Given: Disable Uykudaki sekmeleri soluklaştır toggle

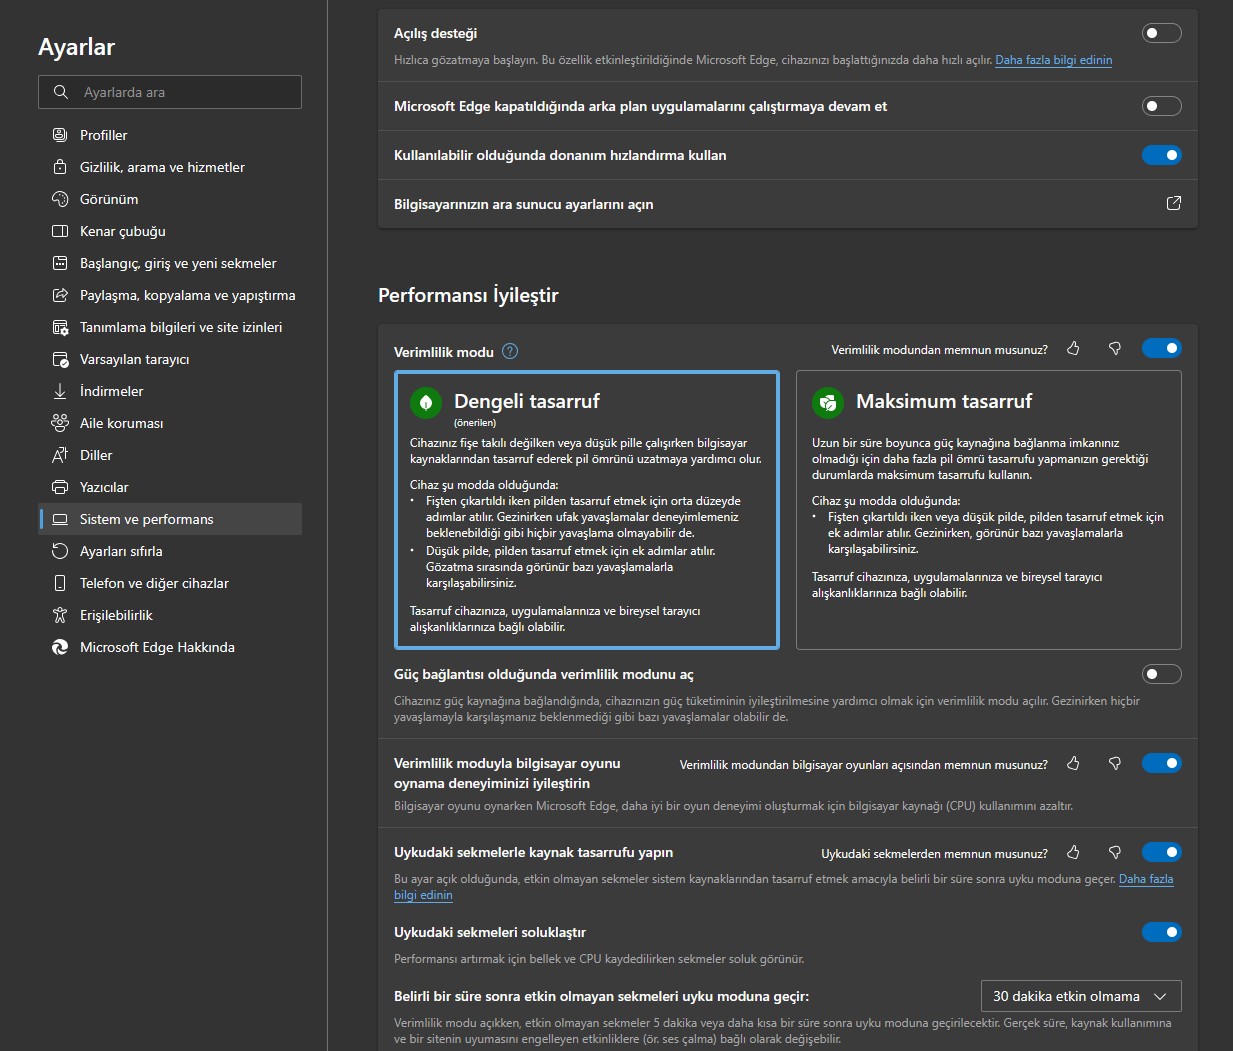Looking at the screenshot, I should [1162, 932].
